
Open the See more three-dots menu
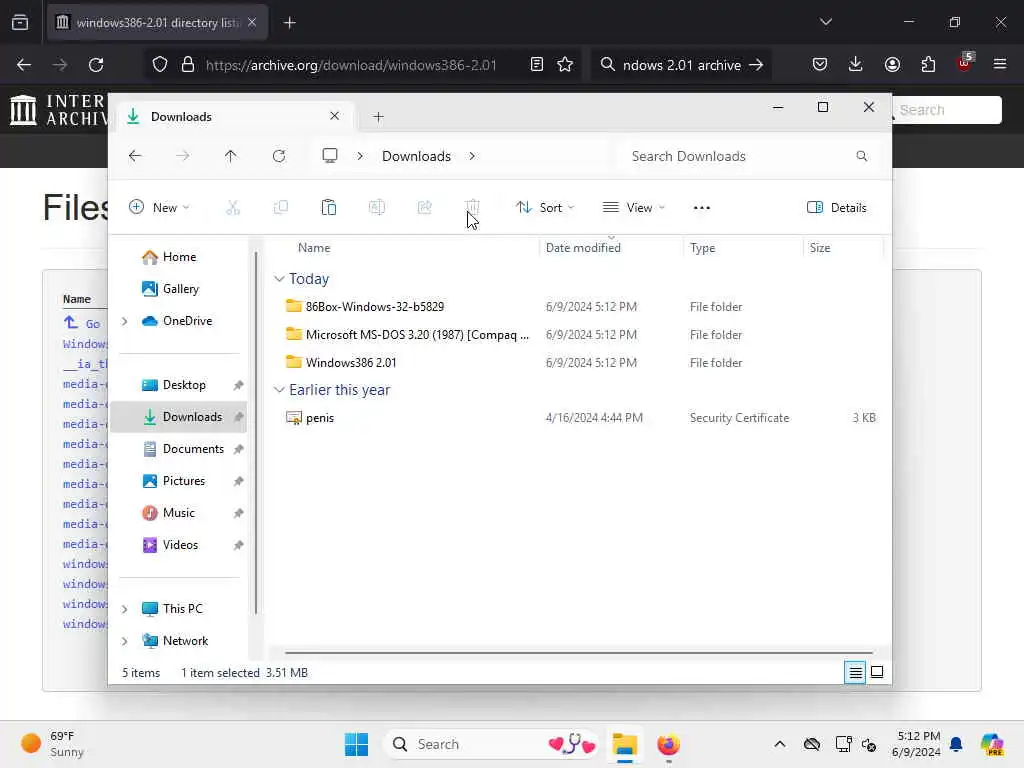tap(701, 208)
